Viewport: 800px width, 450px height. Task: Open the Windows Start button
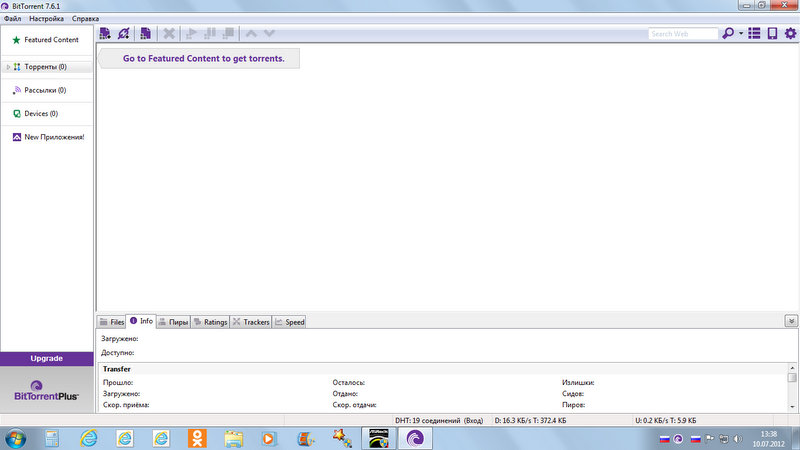coord(15,438)
